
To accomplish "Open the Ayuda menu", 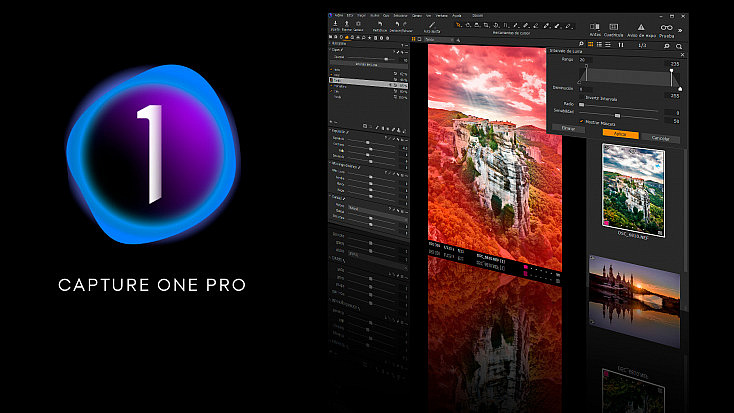I will coord(457,15).
